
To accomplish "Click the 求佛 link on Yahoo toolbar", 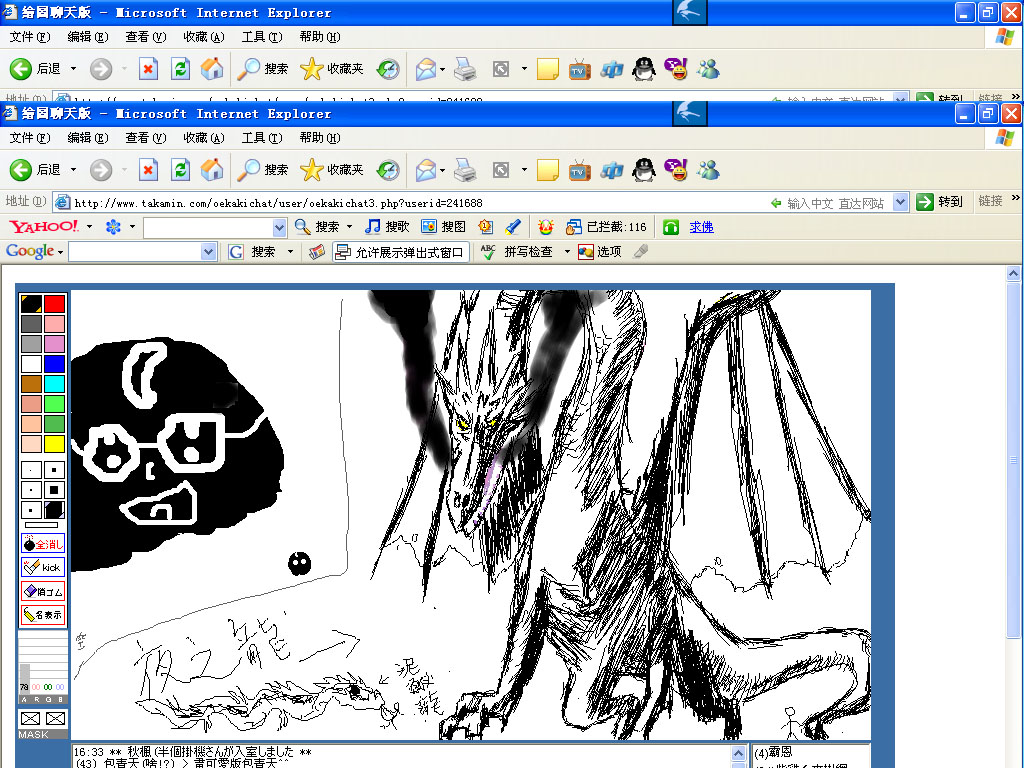I will tap(701, 227).
